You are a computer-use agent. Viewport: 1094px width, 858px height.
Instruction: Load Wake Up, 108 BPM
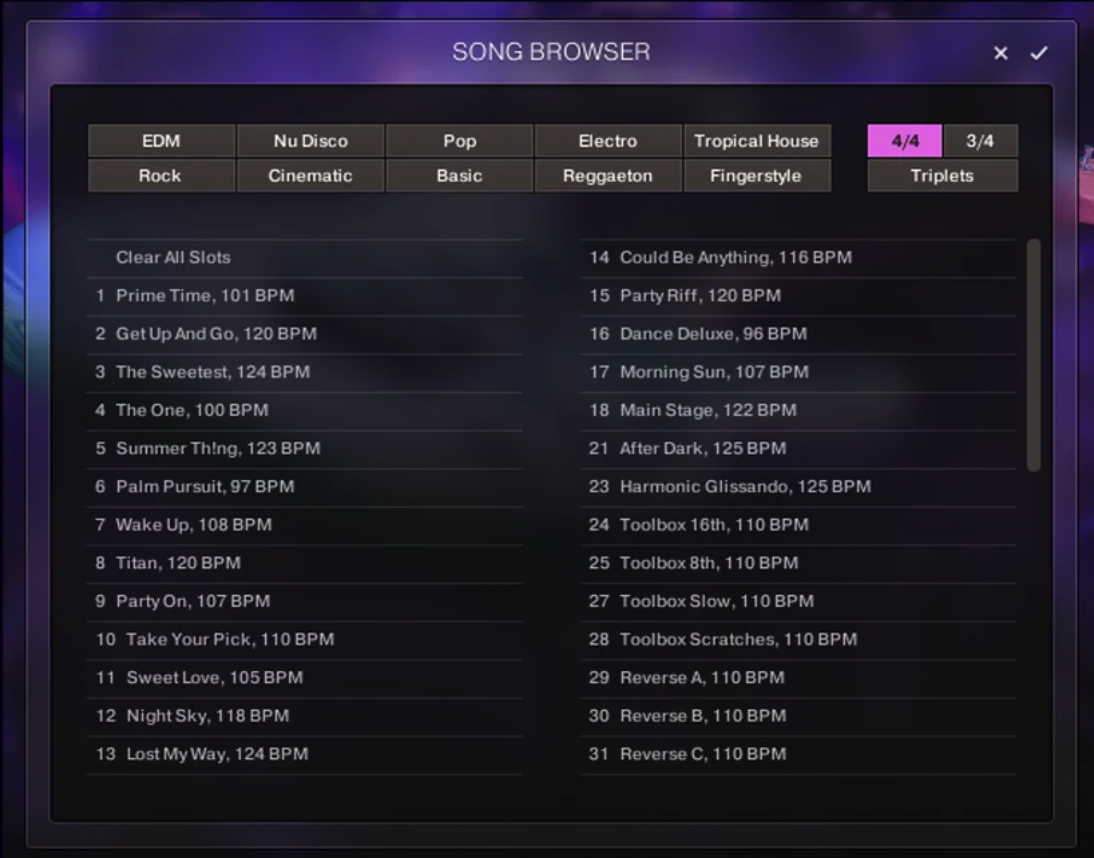[305, 525]
